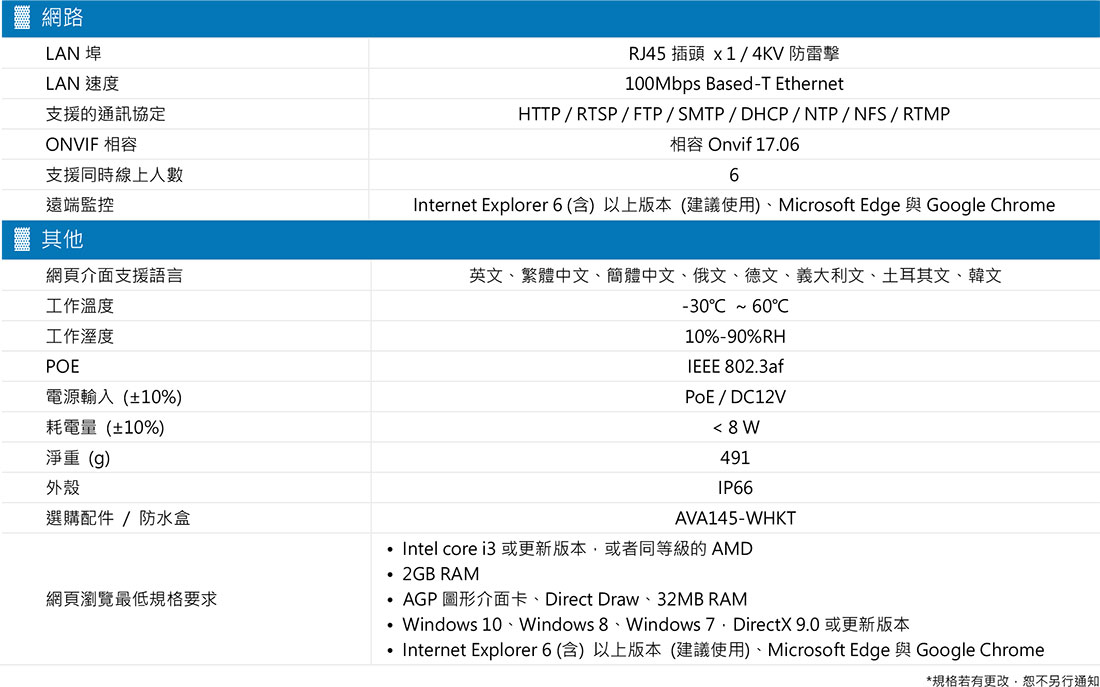Image resolution: width=1100 pixels, height=687 pixels.
Task: Click the 10%-90%RH humidity value
Action: click(735, 337)
